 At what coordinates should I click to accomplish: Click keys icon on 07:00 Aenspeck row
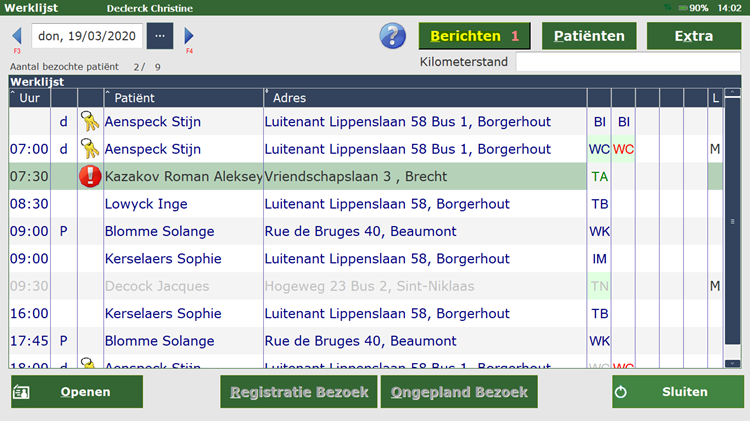pos(90,149)
